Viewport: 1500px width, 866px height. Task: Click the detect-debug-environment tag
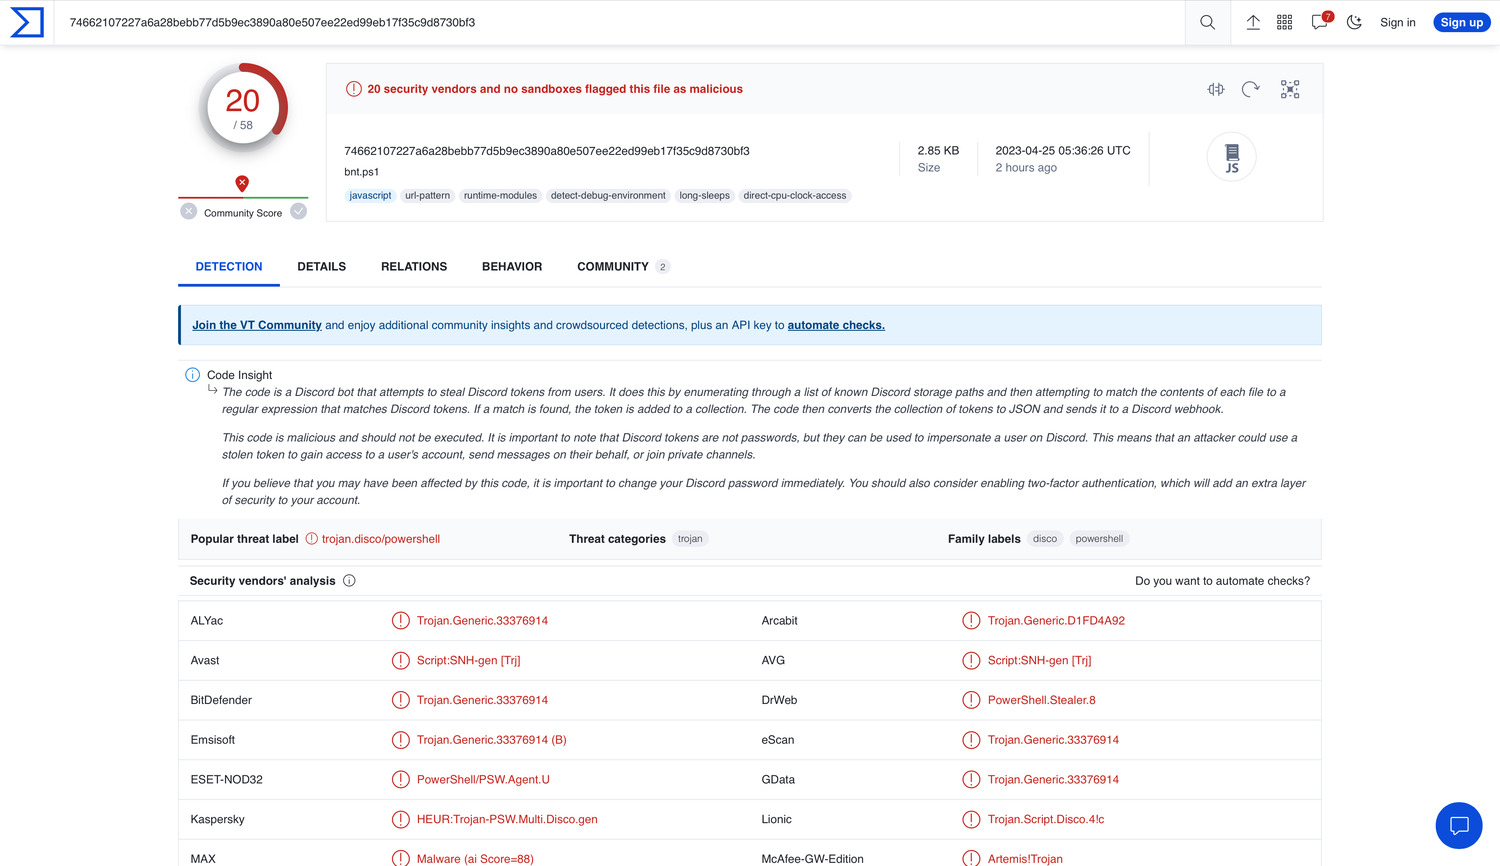pyautogui.click(x=608, y=196)
